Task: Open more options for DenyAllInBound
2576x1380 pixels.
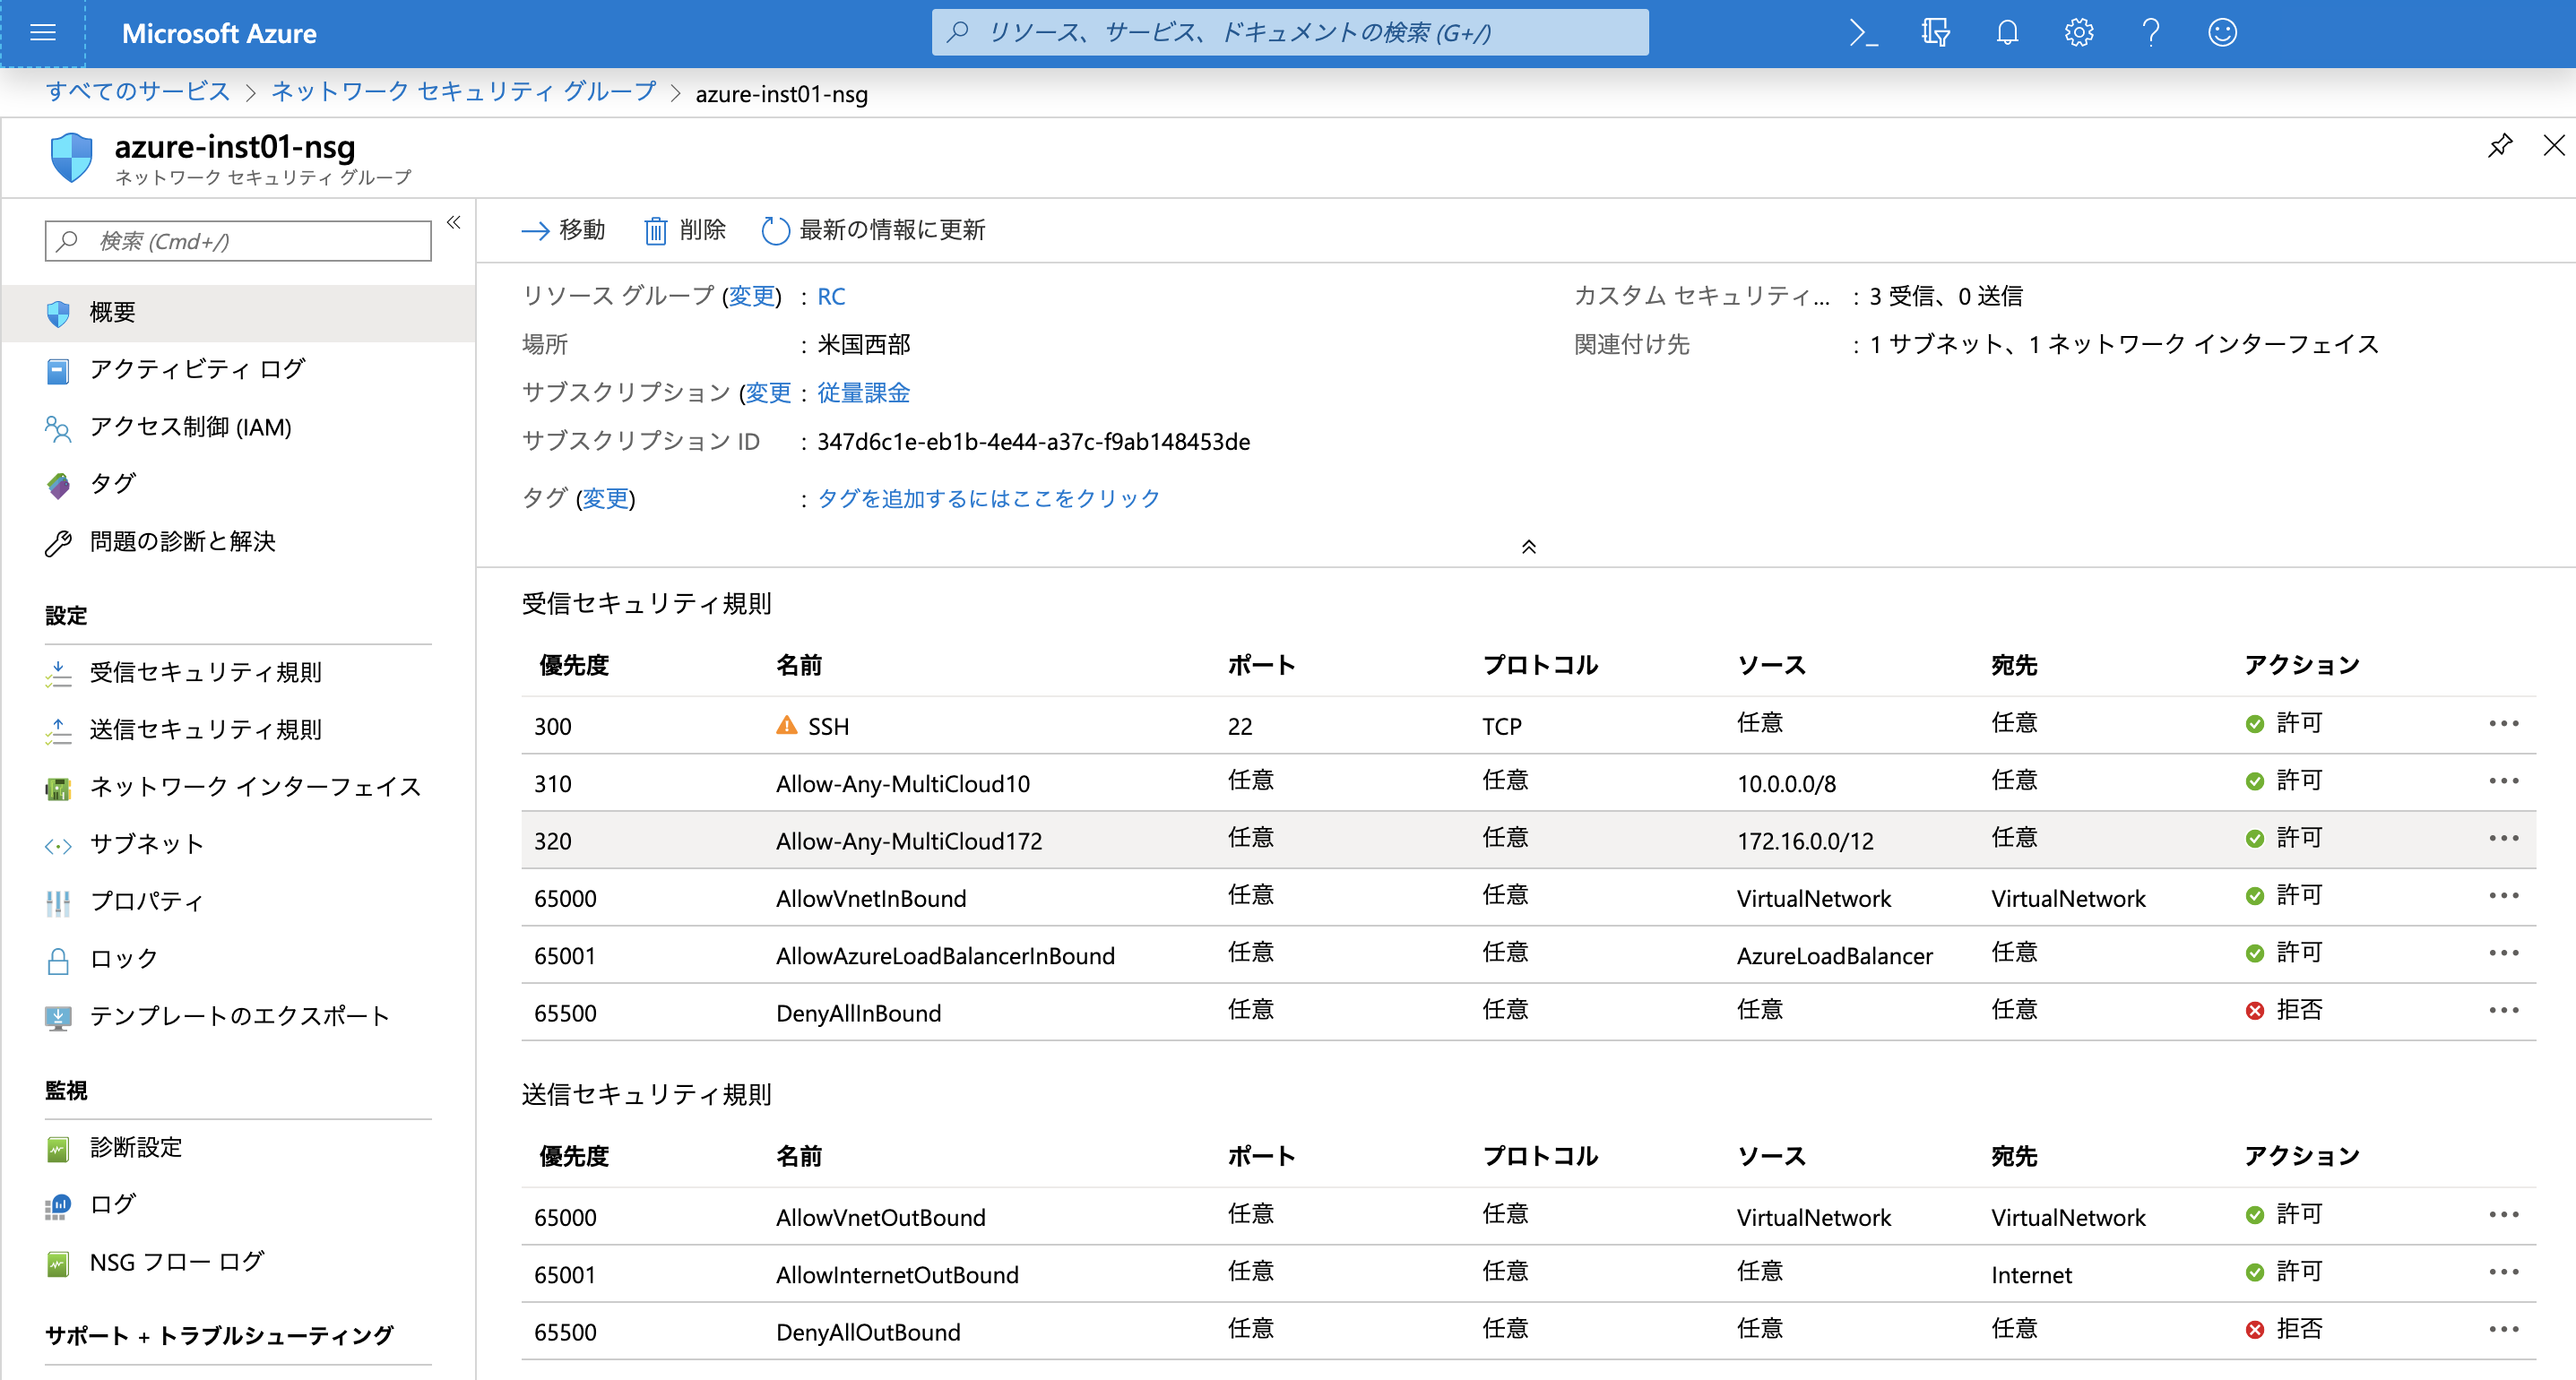Action: tap(2504, 1010)
